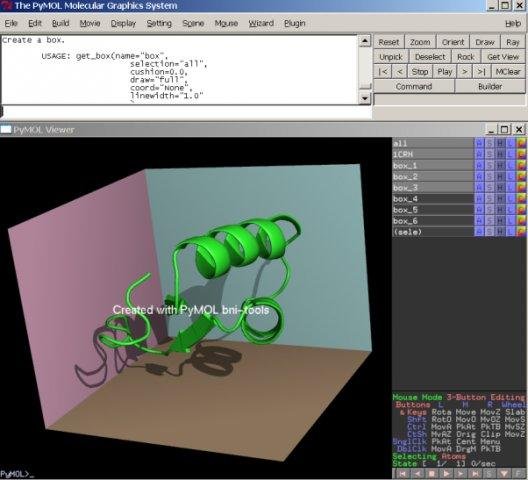Viewport: 528px width, 480px height.
Task: Click the Reset button
Action: tap(389, 42)
